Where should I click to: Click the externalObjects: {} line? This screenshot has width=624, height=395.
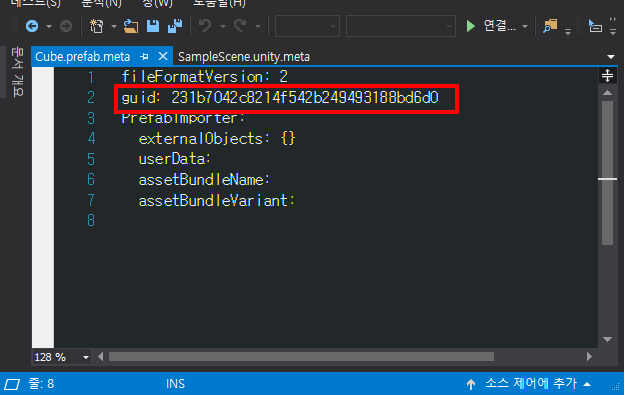click(217, 138)
